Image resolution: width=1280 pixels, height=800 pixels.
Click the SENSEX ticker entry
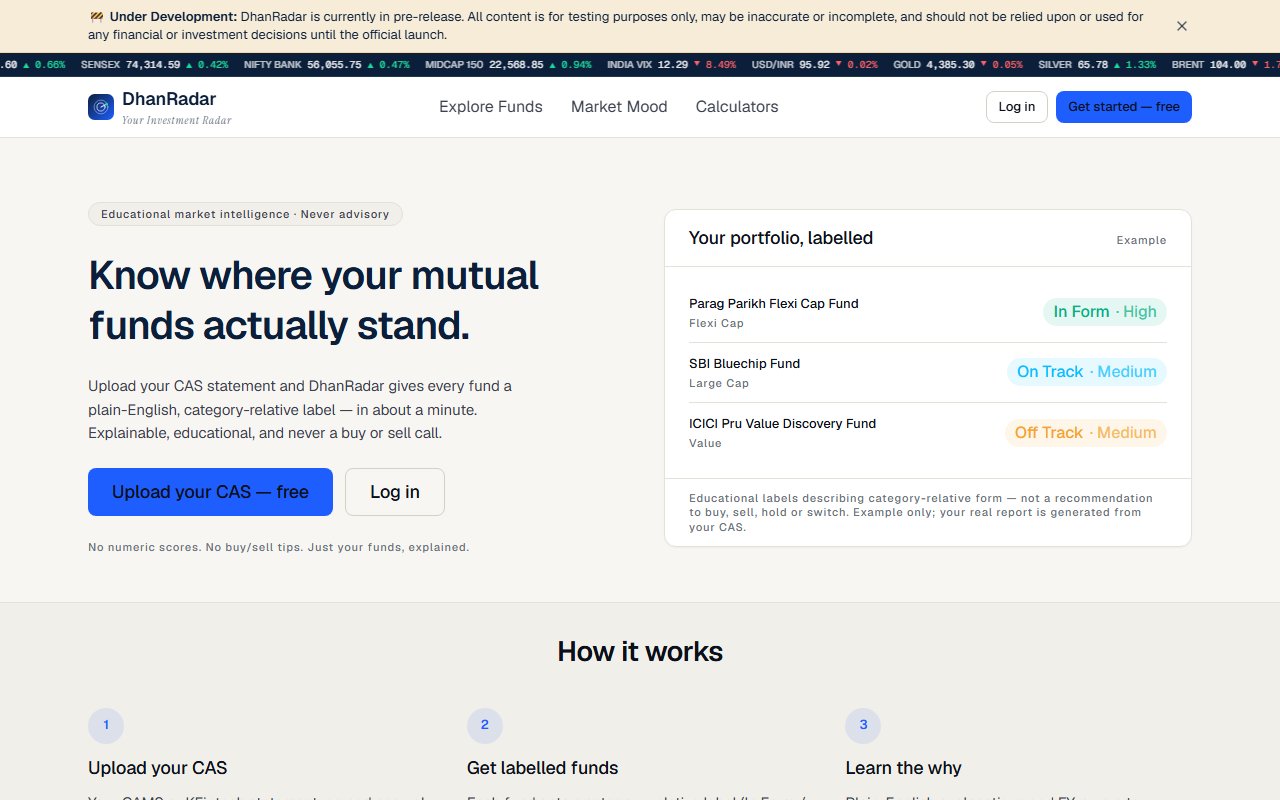(154, 65)
